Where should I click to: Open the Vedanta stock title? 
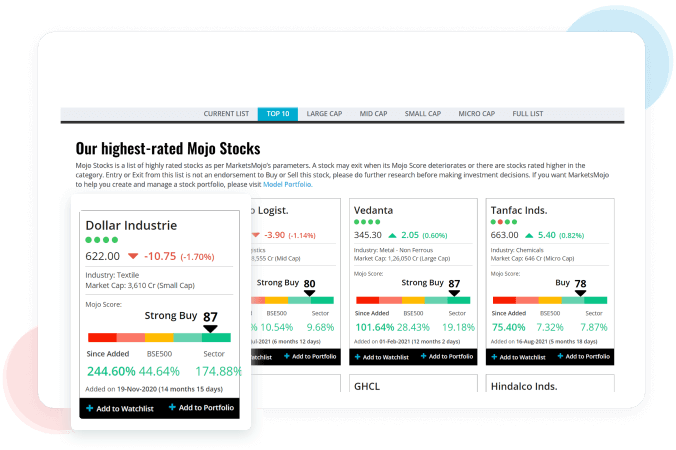(x=373, y=210)
